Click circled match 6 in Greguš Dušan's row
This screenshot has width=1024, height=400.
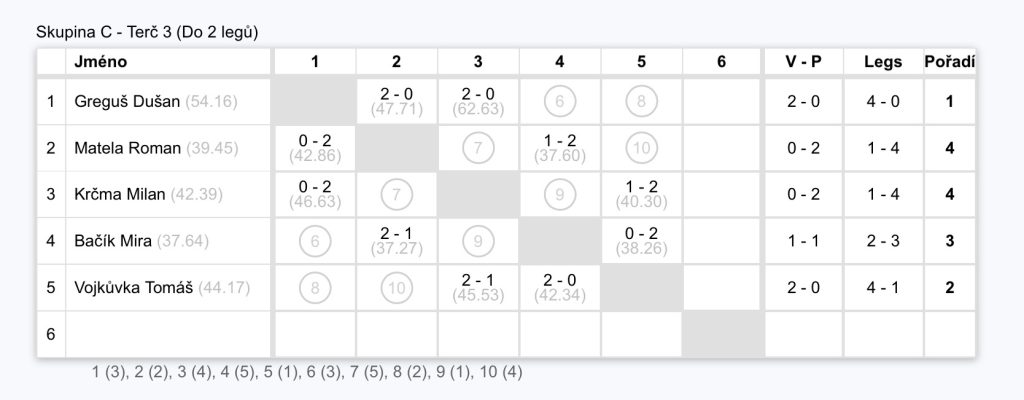pos(560,101)
